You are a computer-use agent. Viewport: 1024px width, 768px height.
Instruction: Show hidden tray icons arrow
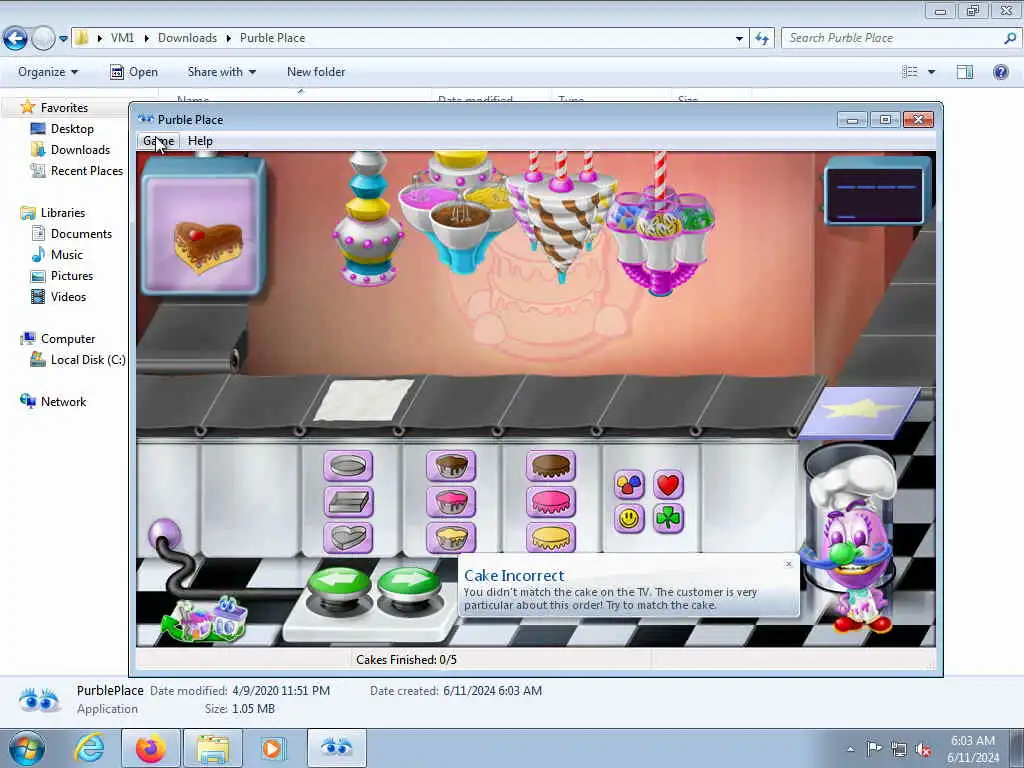tap(850, 749)
